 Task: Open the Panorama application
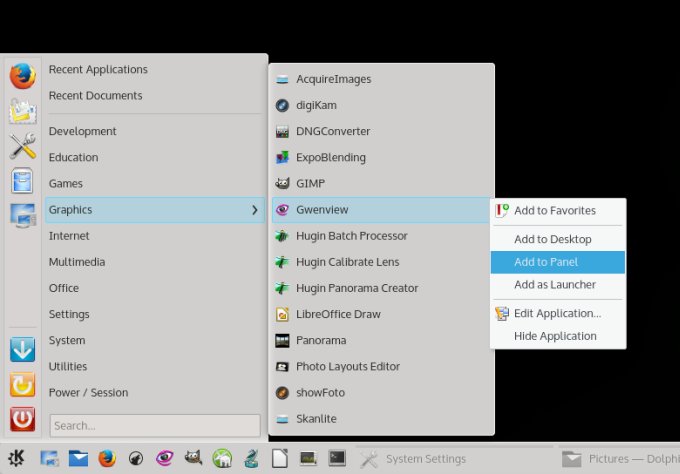click(x=381, y=340)
